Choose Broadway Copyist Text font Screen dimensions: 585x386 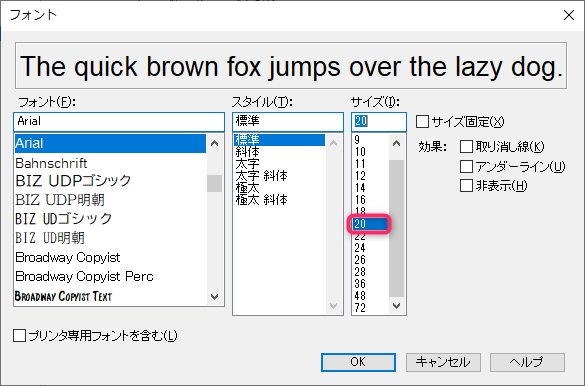[x=110, y=296]
